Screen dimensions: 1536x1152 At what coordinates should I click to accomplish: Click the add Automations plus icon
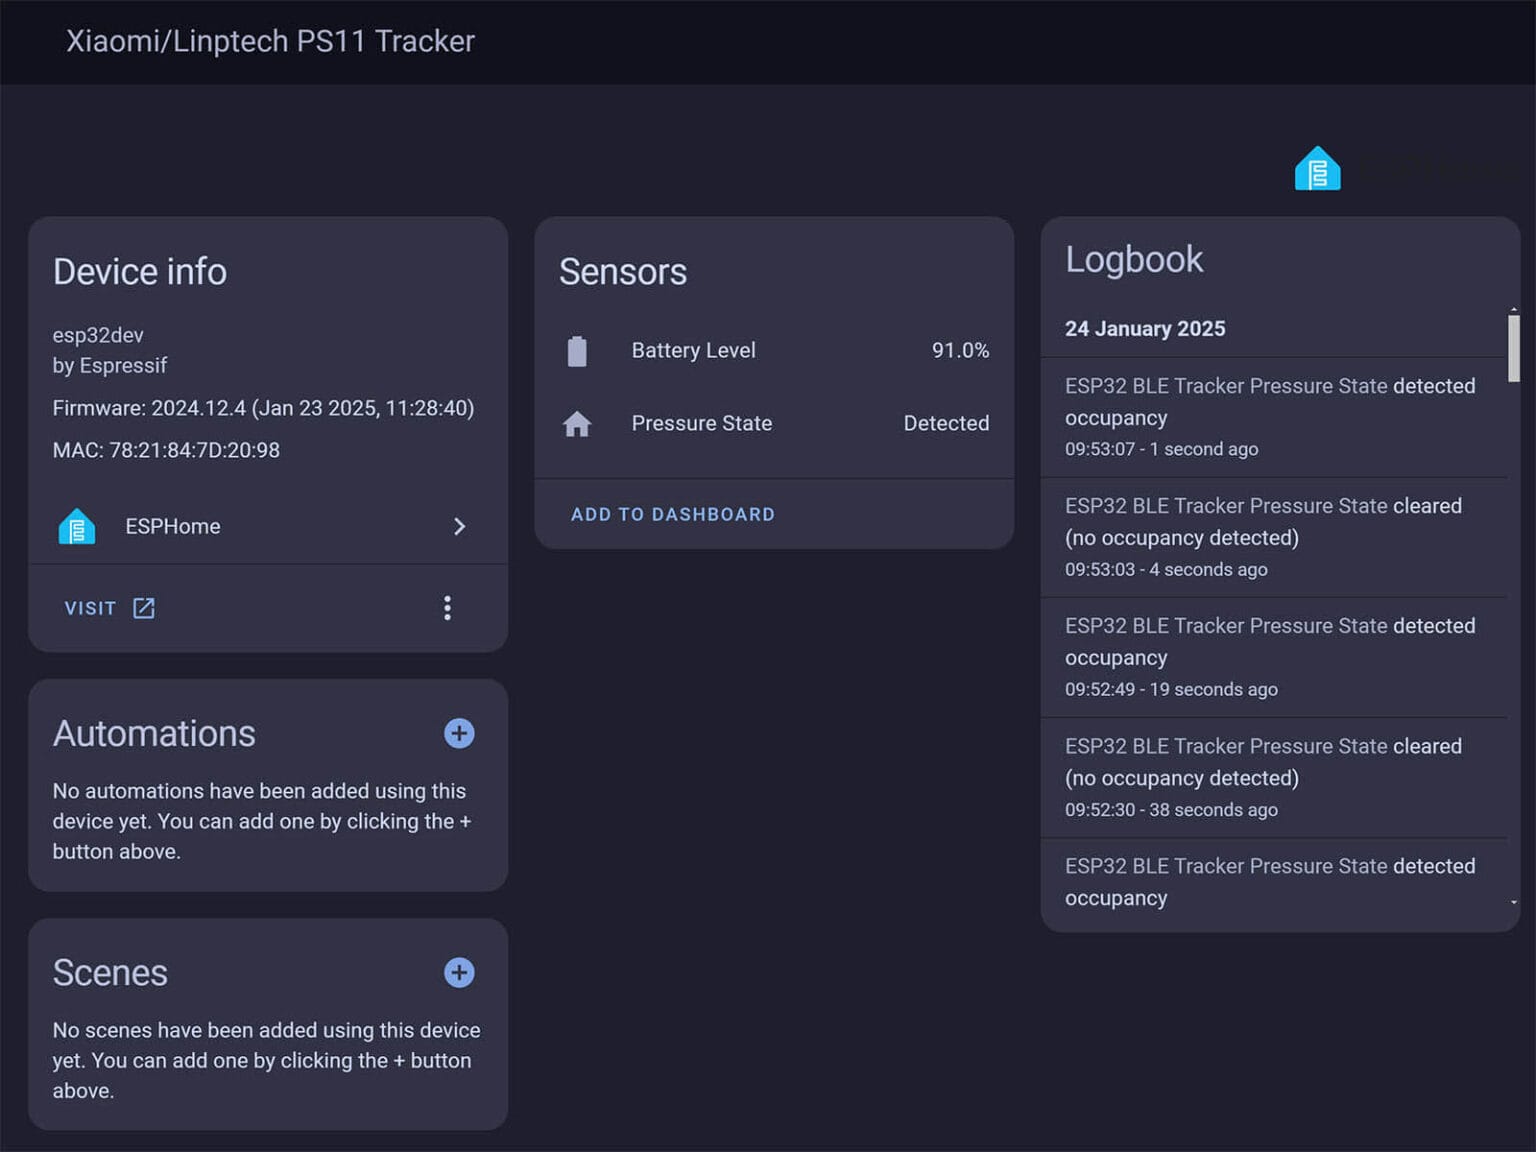459,733
